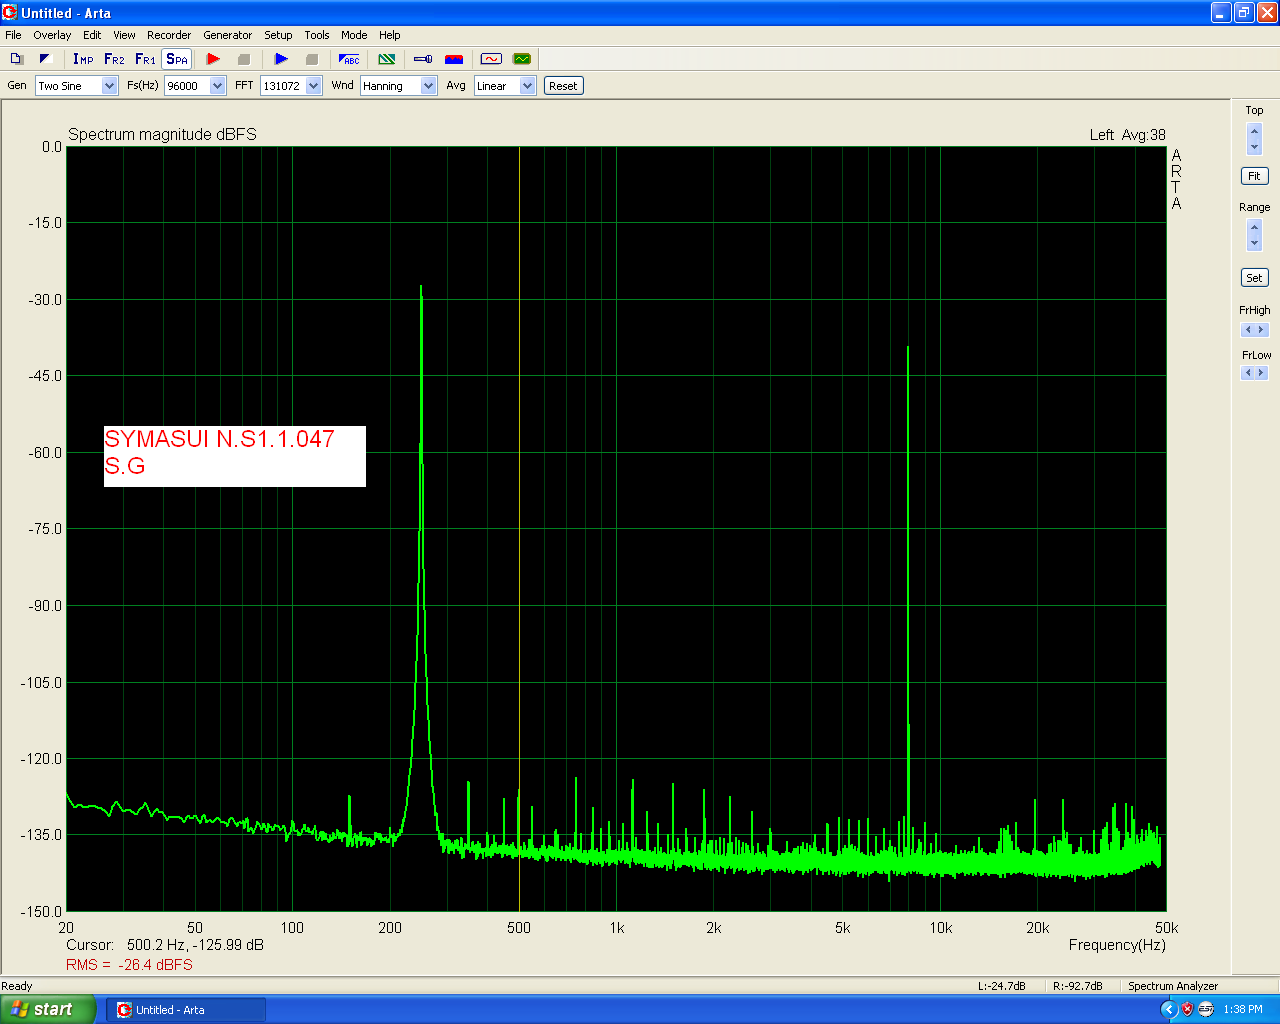1280x1024 pixels.
Task: Click the Cursor 500.2 Hz readout text
Action: (x=165, y=945)
